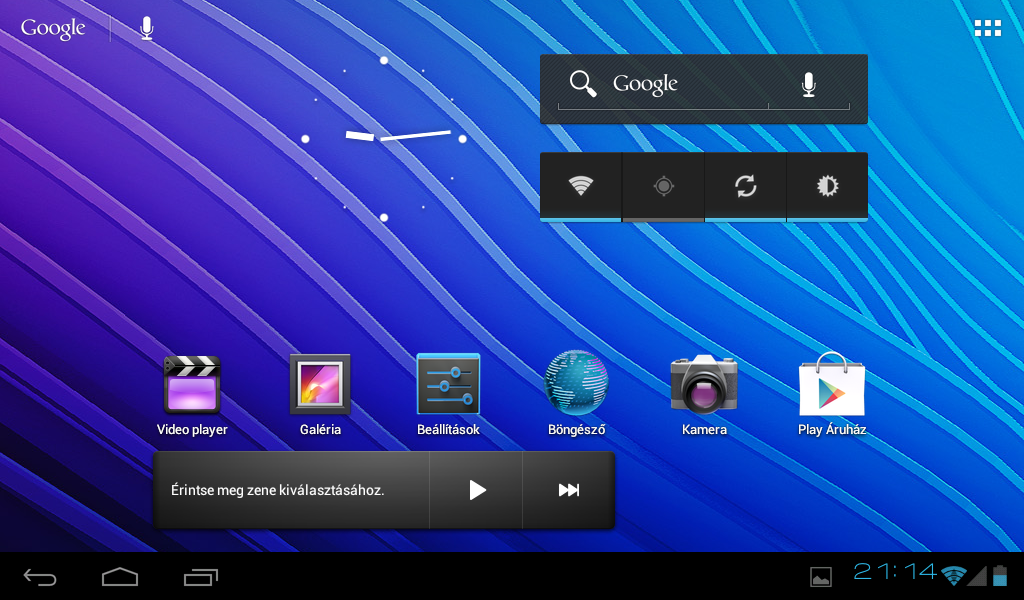
Task: Start voice search from the widget microphone
Action: coord(808,84)
